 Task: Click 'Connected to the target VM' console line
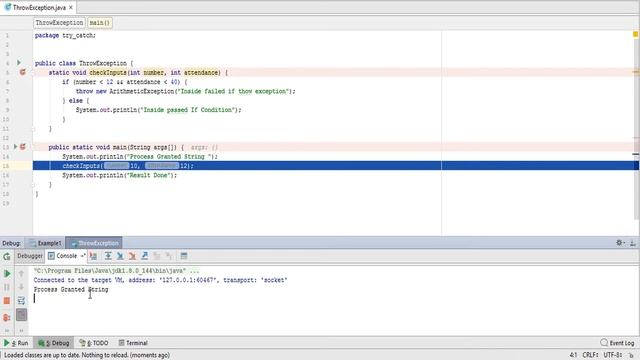160,280
